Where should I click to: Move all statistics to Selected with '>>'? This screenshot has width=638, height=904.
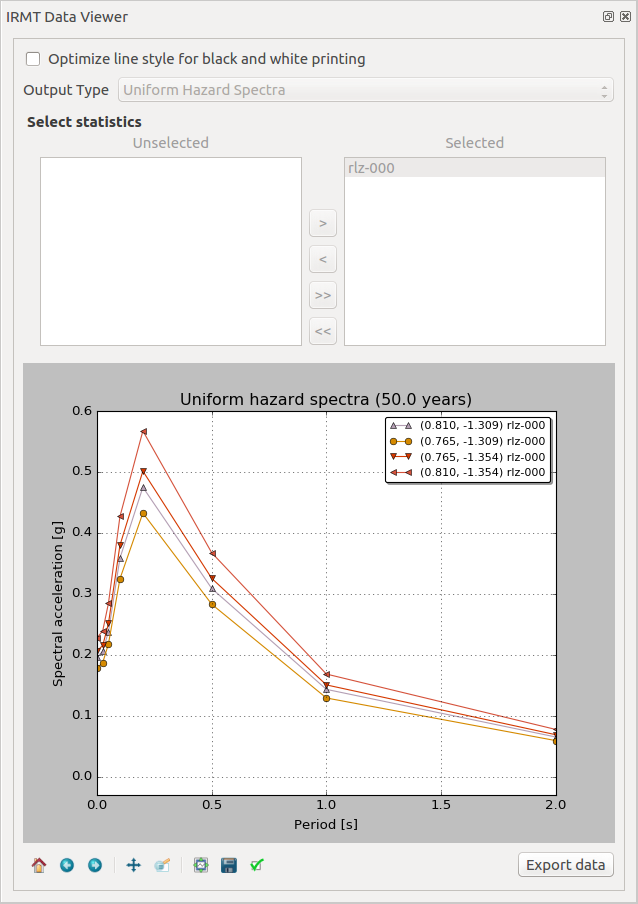322,295
